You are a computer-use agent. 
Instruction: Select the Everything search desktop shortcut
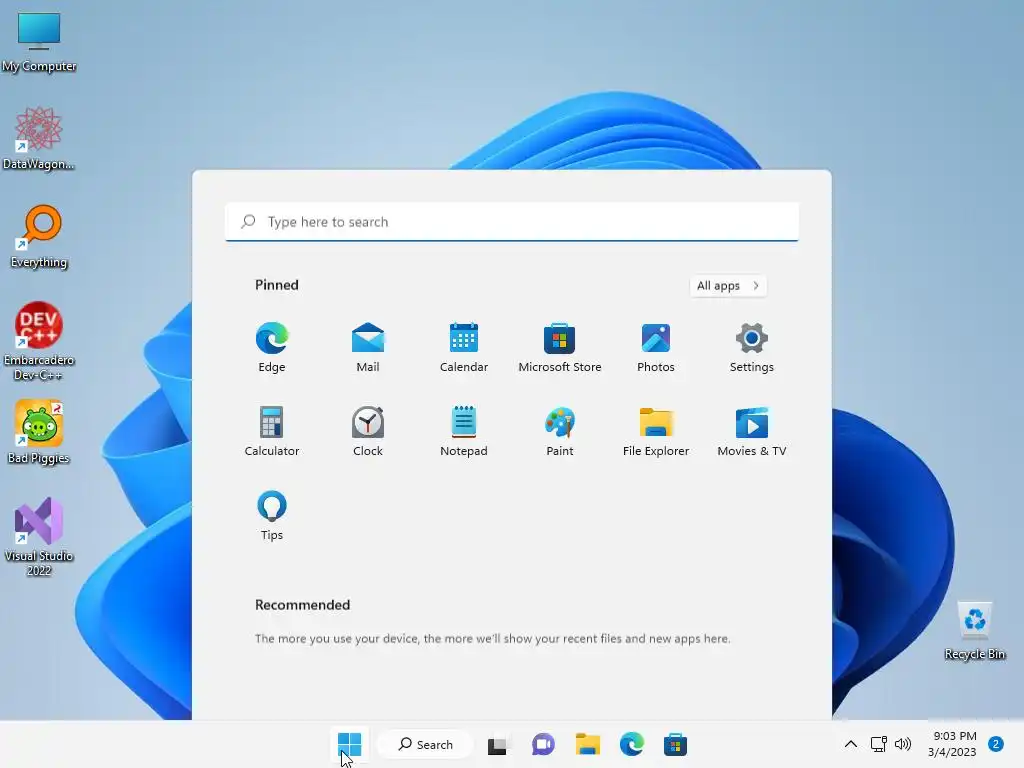point(39,236)
